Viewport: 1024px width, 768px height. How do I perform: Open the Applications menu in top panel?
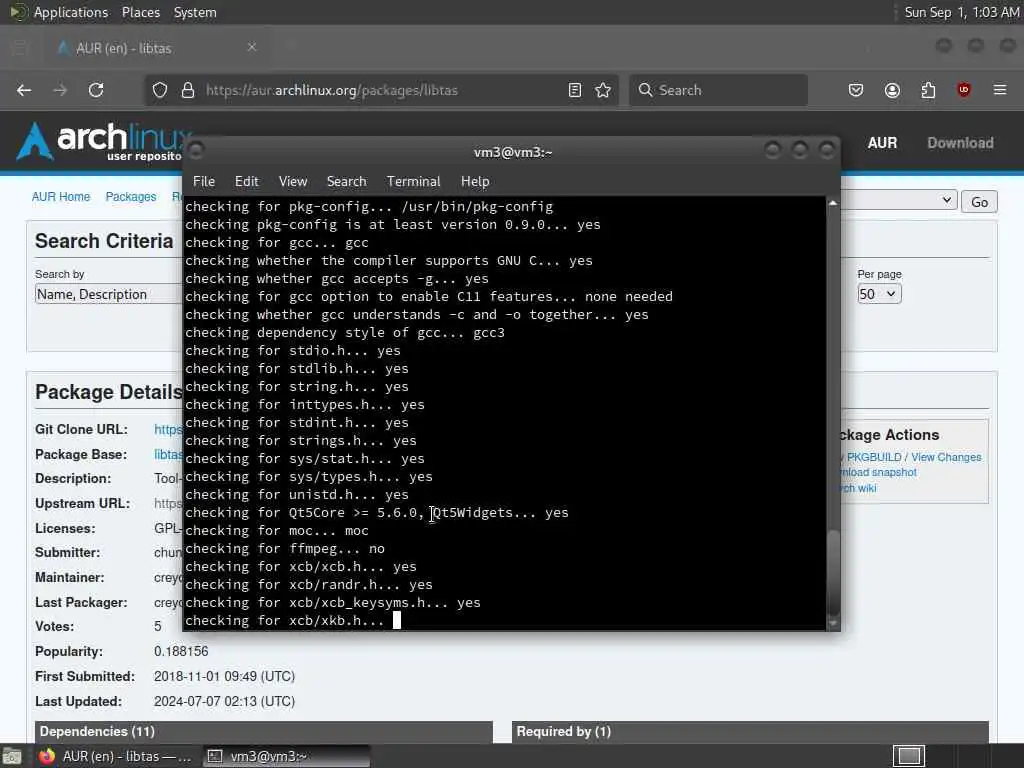(71, 12)
